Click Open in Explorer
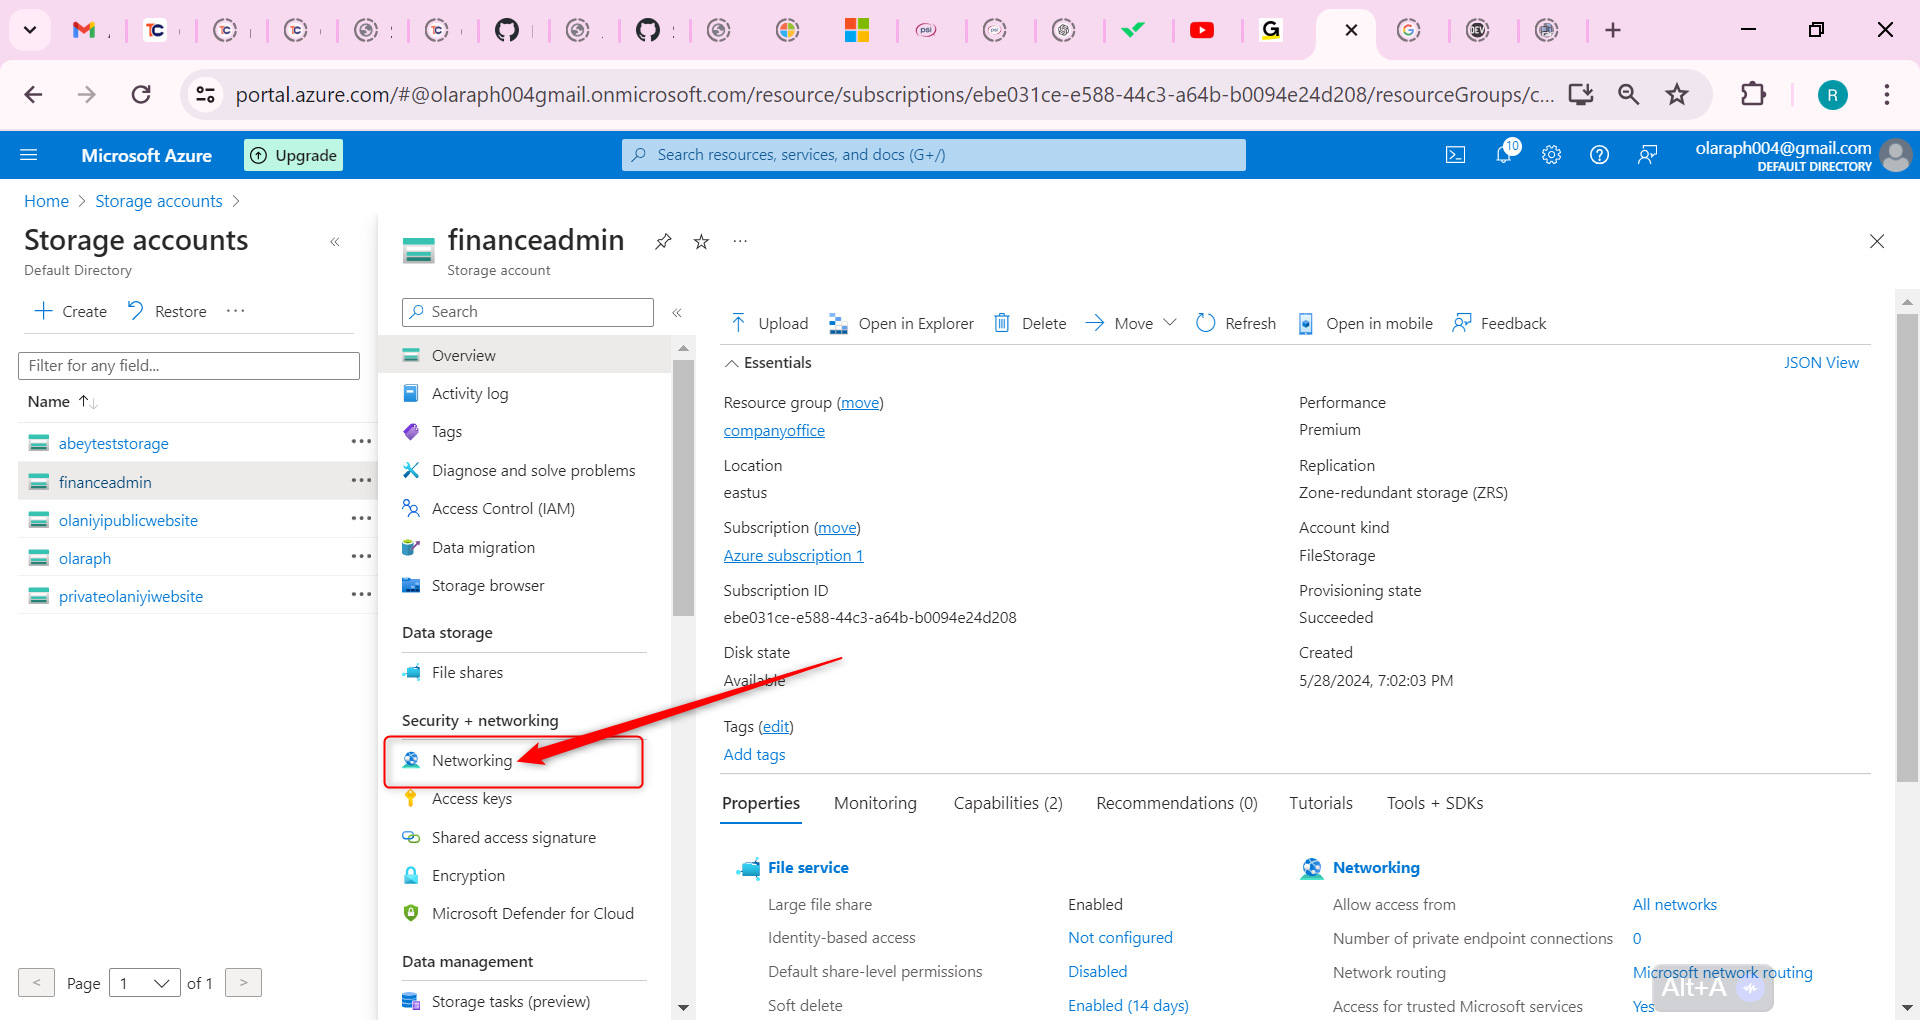 pyautogui.click(x=901, y=323)
